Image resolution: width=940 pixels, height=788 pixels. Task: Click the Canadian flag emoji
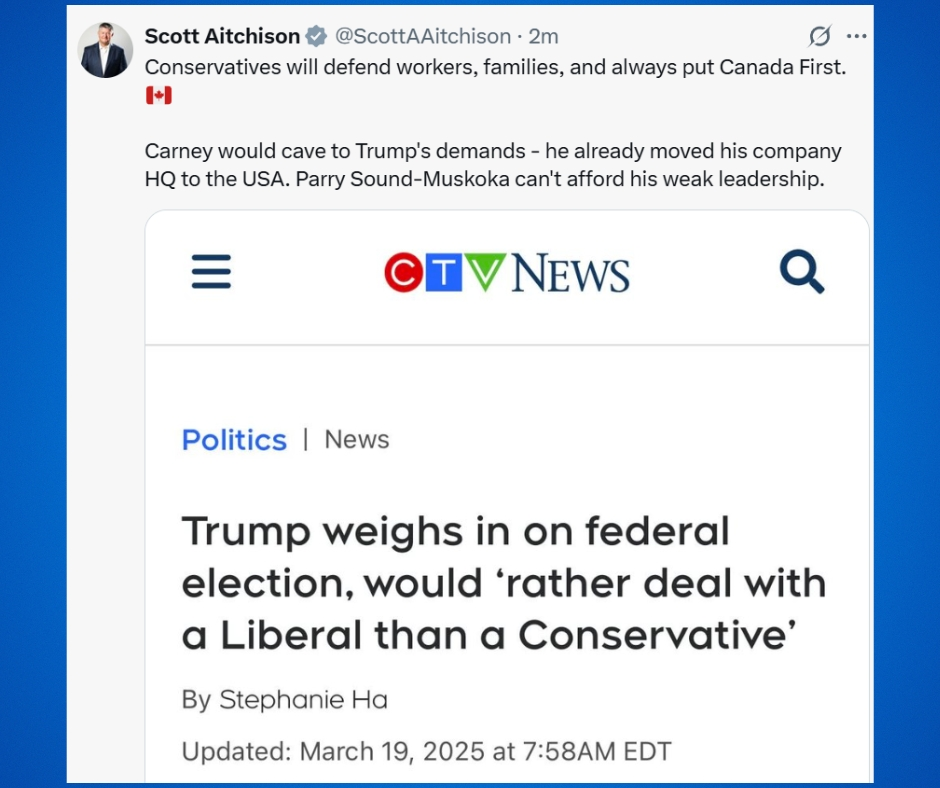(x=158, y=95)
